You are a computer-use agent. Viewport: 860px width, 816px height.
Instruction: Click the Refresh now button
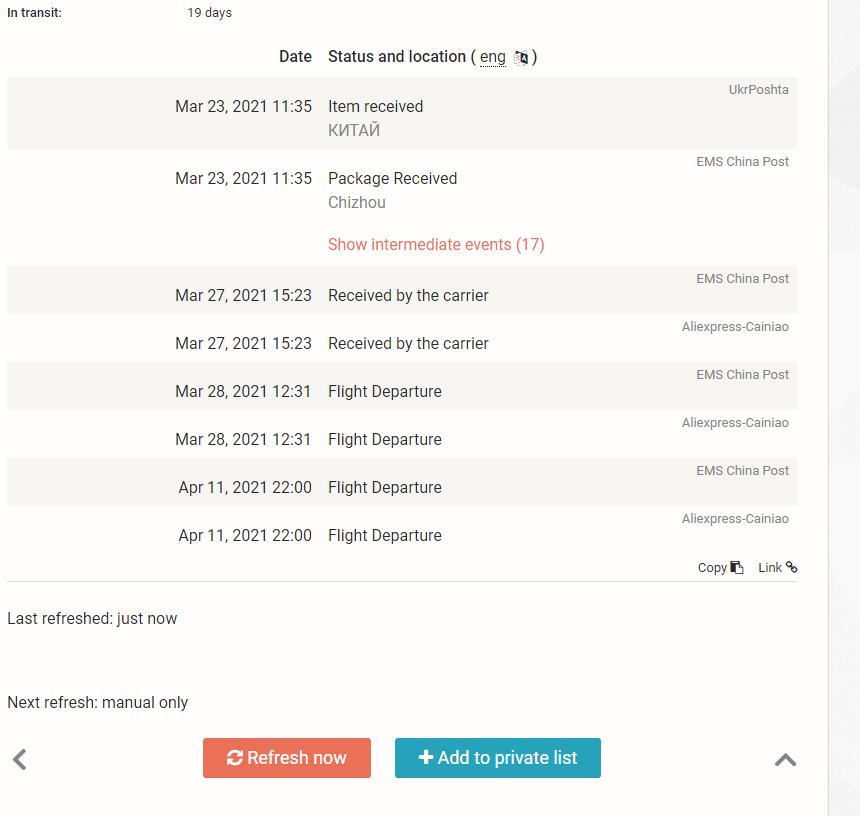click(287, 758)
